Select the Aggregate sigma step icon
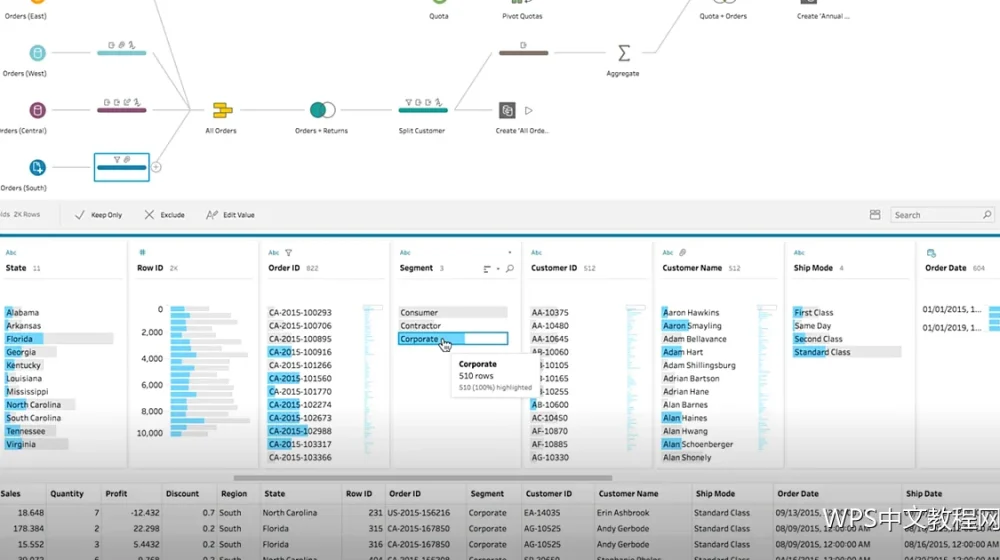Viewport: 1000px width, 560px height. point(624,53)
